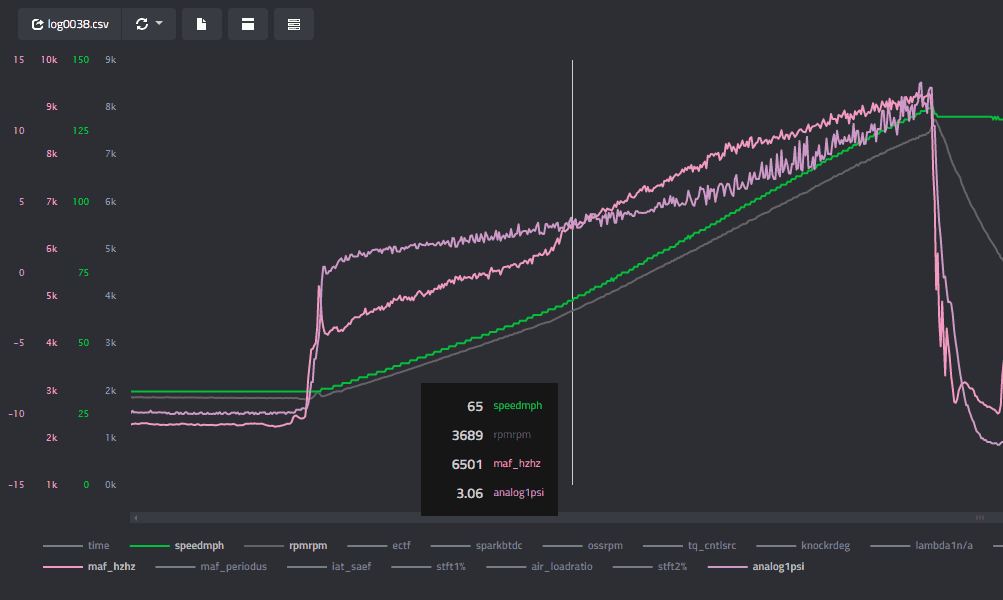Click the pink 10k axis label

coord(49,59)
